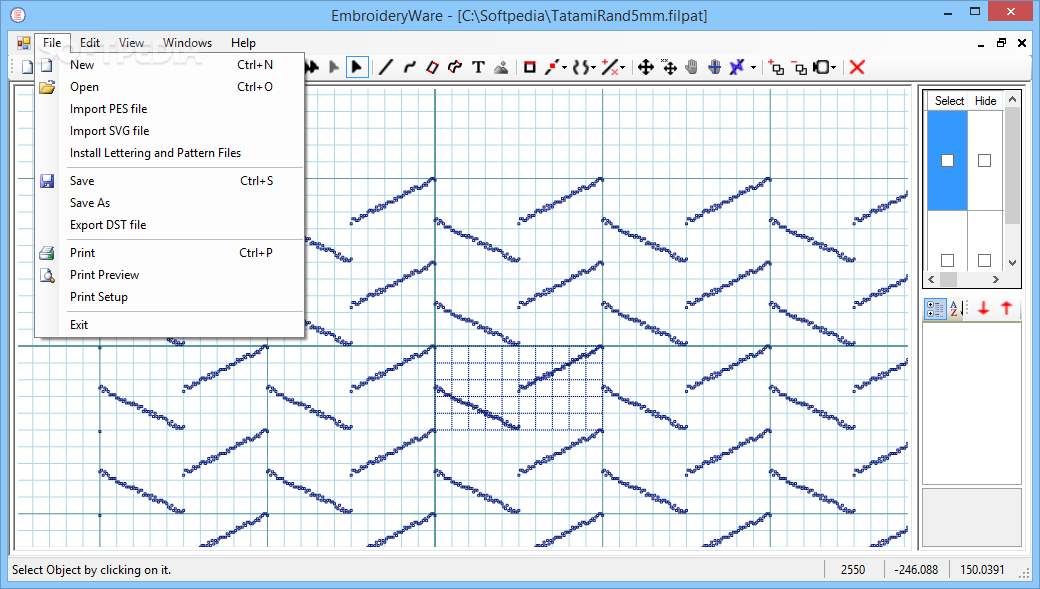This screenshot has height=589, width=1040.
Task: Select Install Lettering and Pattern Files
Action: pos(170,153)
